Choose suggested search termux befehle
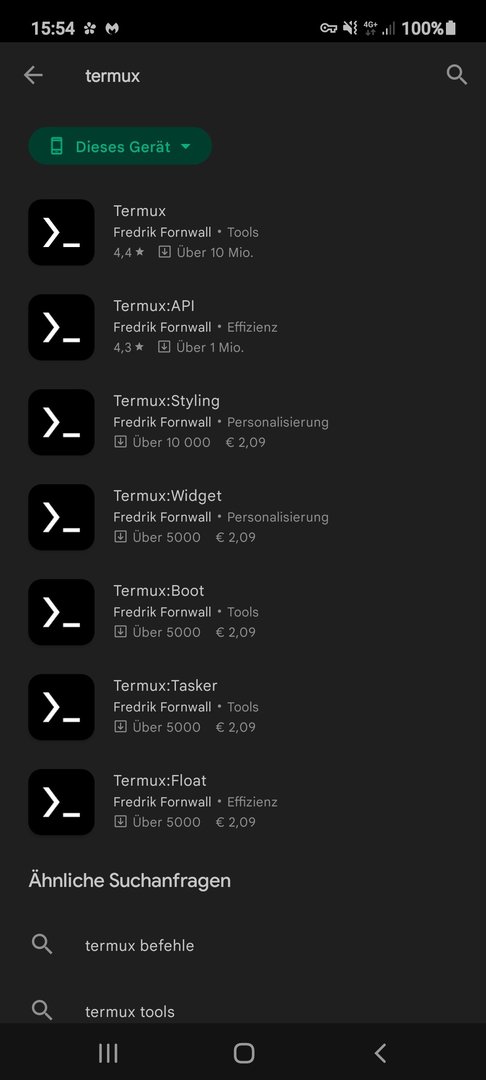486x1080 pixels. [x=243, y=945]
